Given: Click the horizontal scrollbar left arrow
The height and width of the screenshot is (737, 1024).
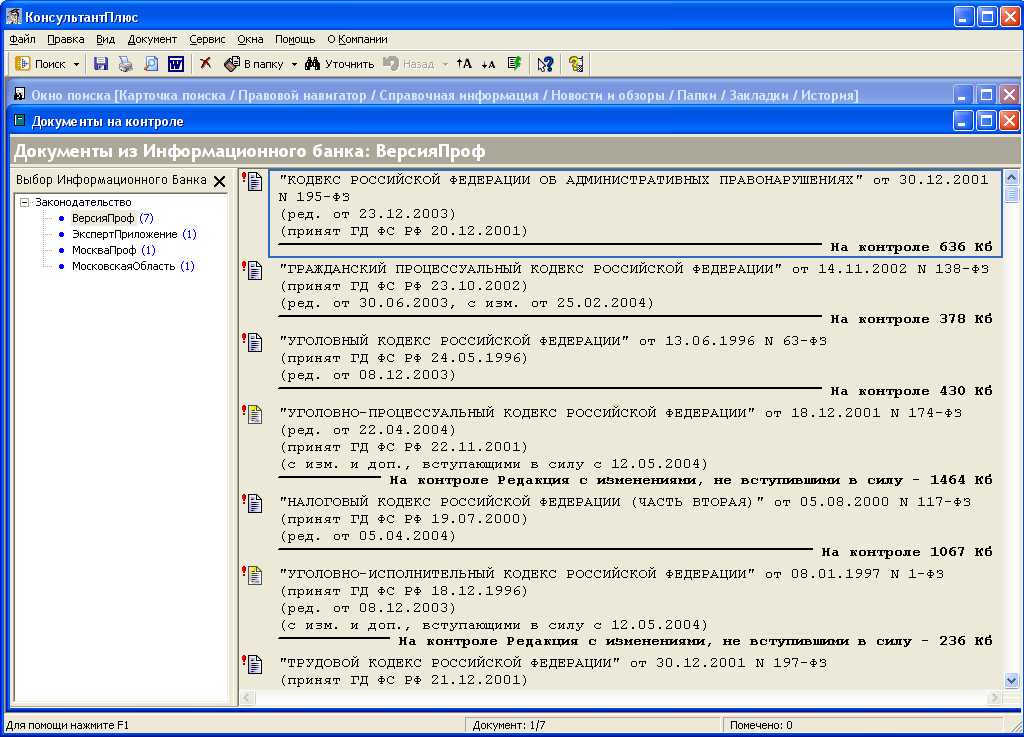Looking at the screenshot, I should tap(247, 698).
